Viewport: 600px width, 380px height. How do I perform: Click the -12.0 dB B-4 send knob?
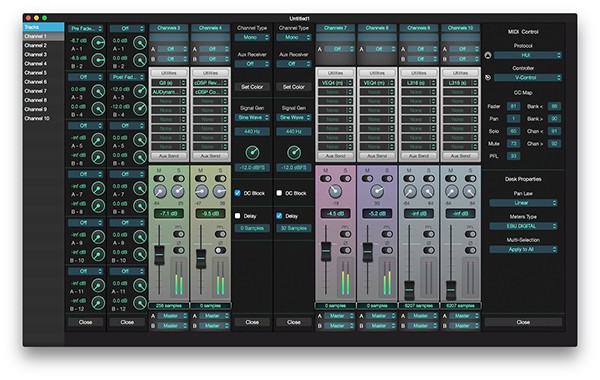pos(140,109)
